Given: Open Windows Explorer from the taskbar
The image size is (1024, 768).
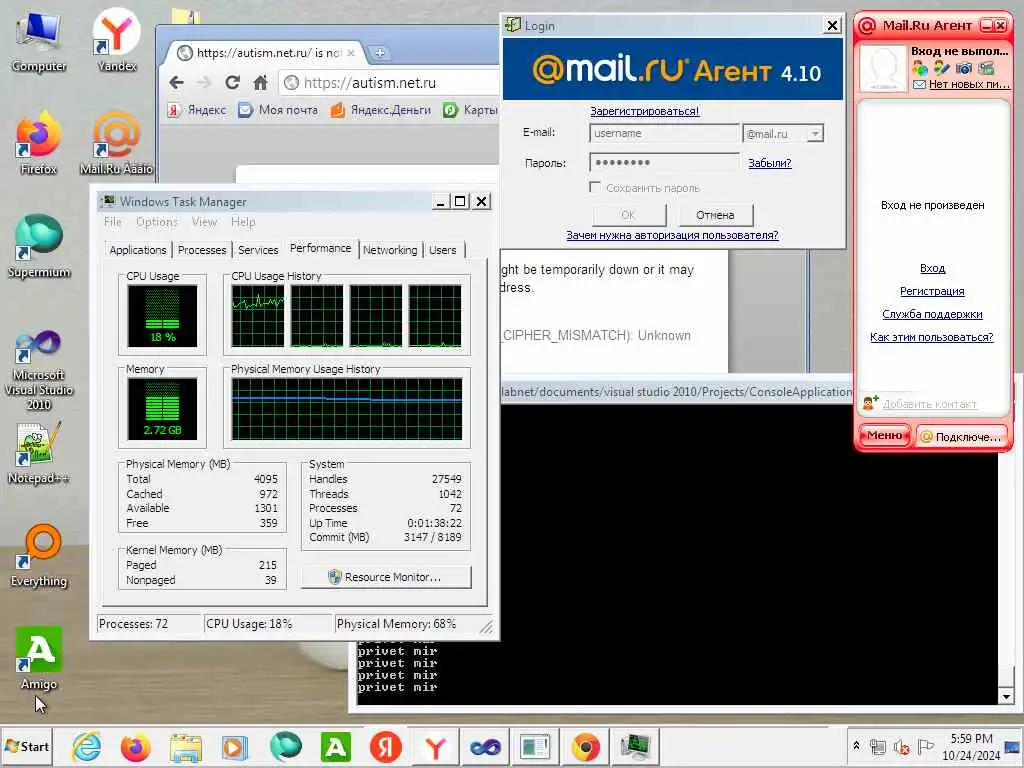Looking at the screenshot, I should 185,746.
